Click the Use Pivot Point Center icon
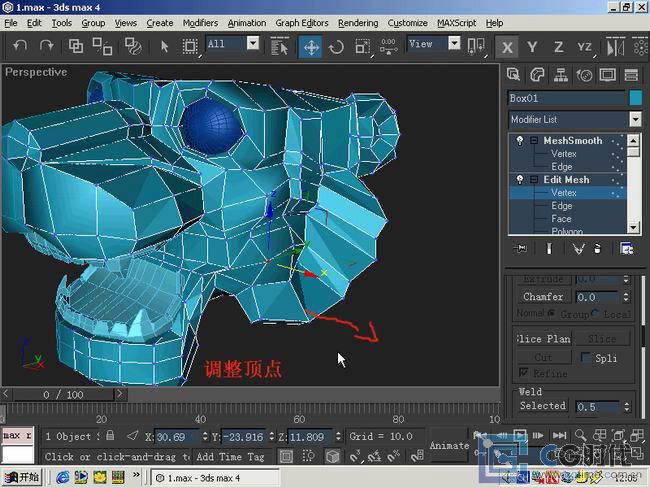The width and height of the screenshot is (650, 488). point(475,46)
